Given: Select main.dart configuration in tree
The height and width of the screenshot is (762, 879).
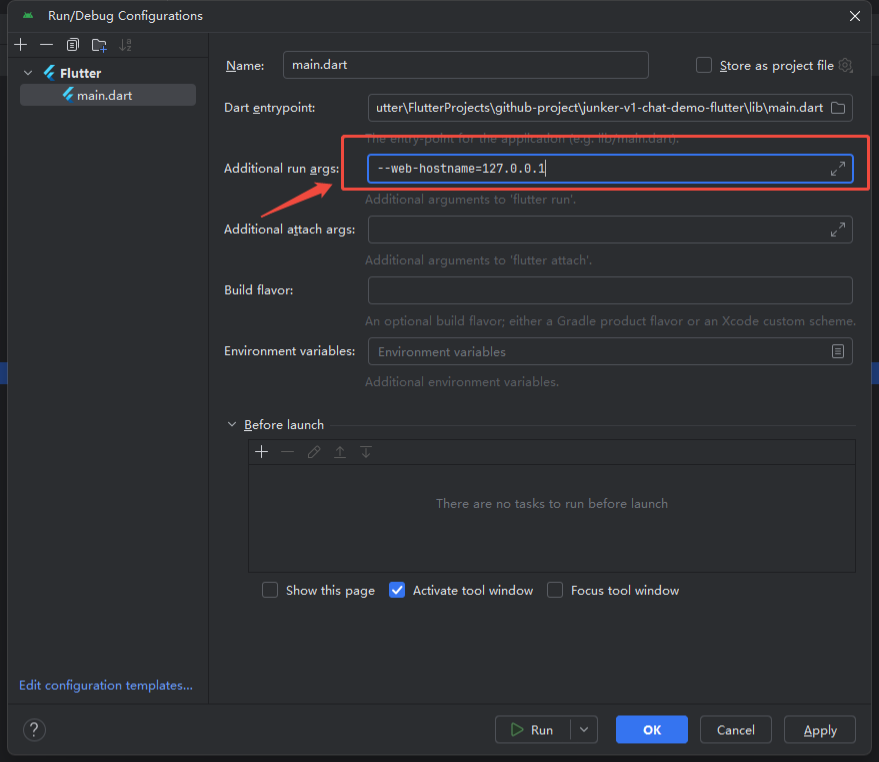Looking at the screenshot, I should [x=104, y=95].
